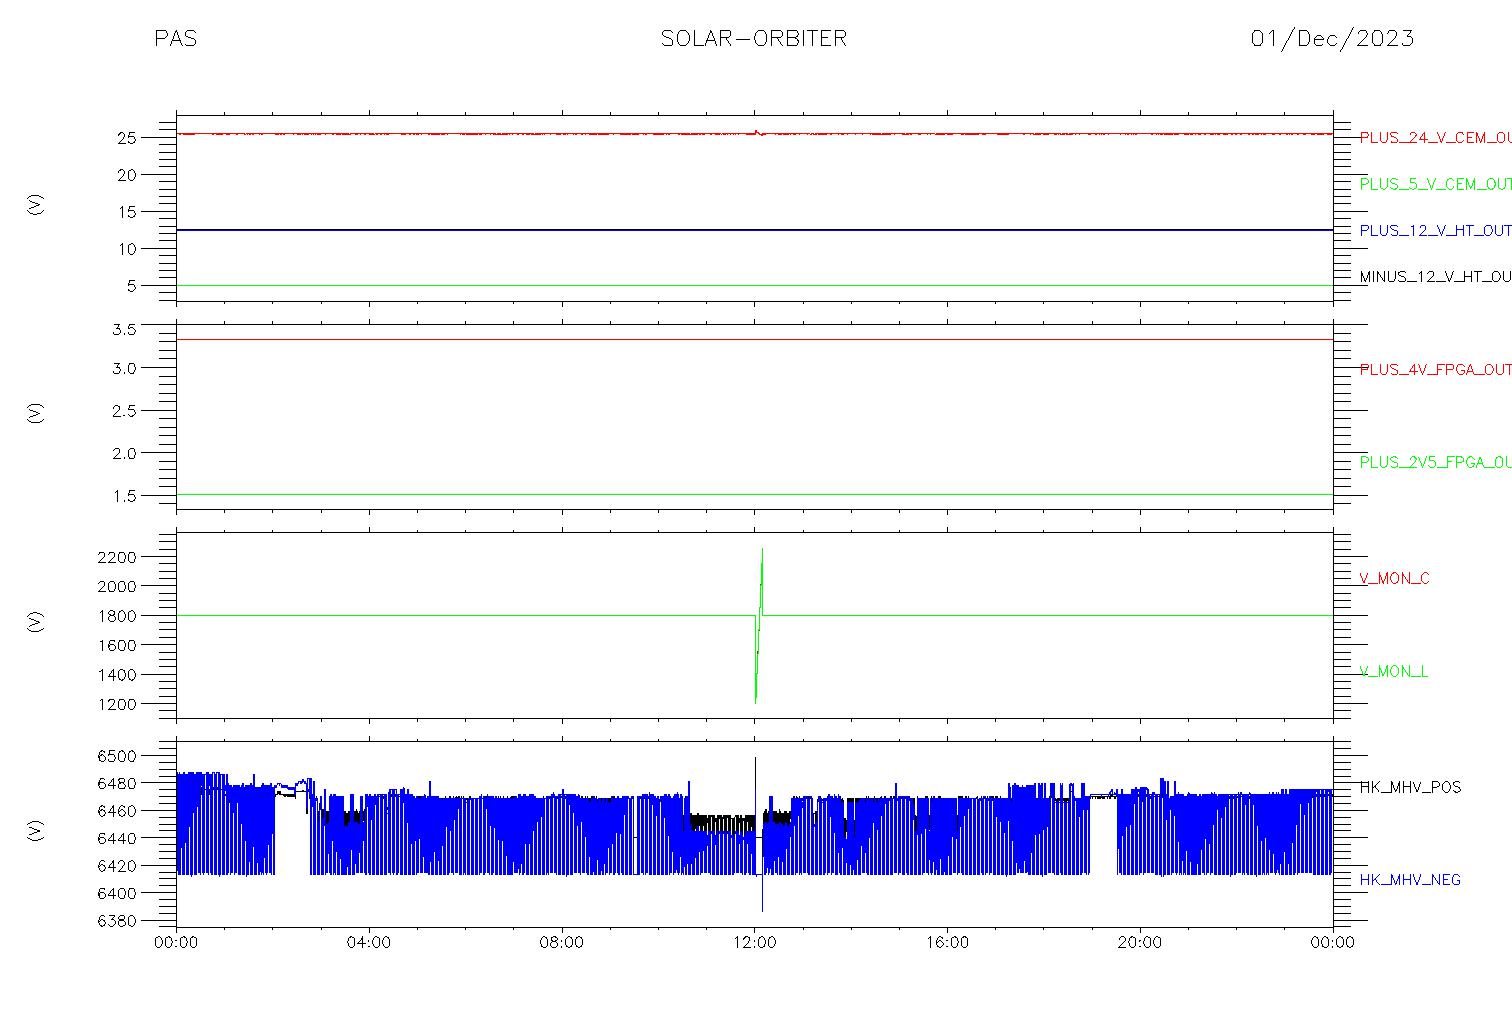
Task: Select the SOLAR-ORBITER heading
Action: [754, 38]
